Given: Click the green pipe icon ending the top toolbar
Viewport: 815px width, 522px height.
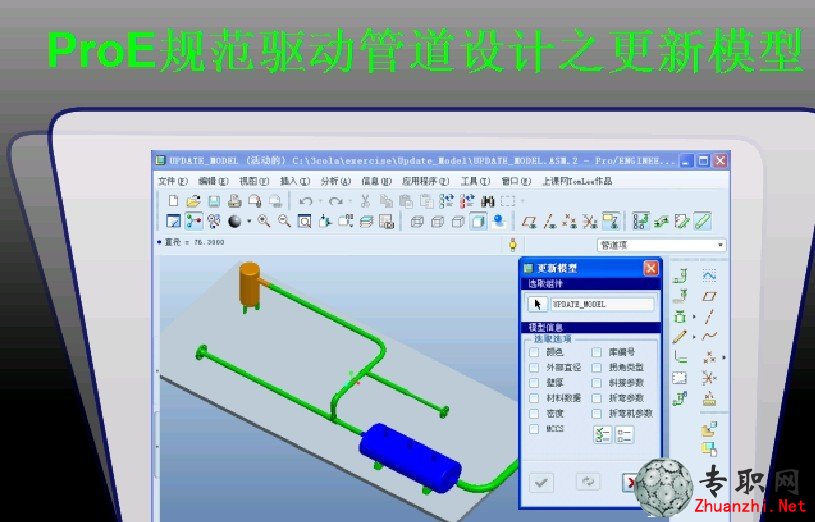Looking at the screenshot, I should (702, 221).
